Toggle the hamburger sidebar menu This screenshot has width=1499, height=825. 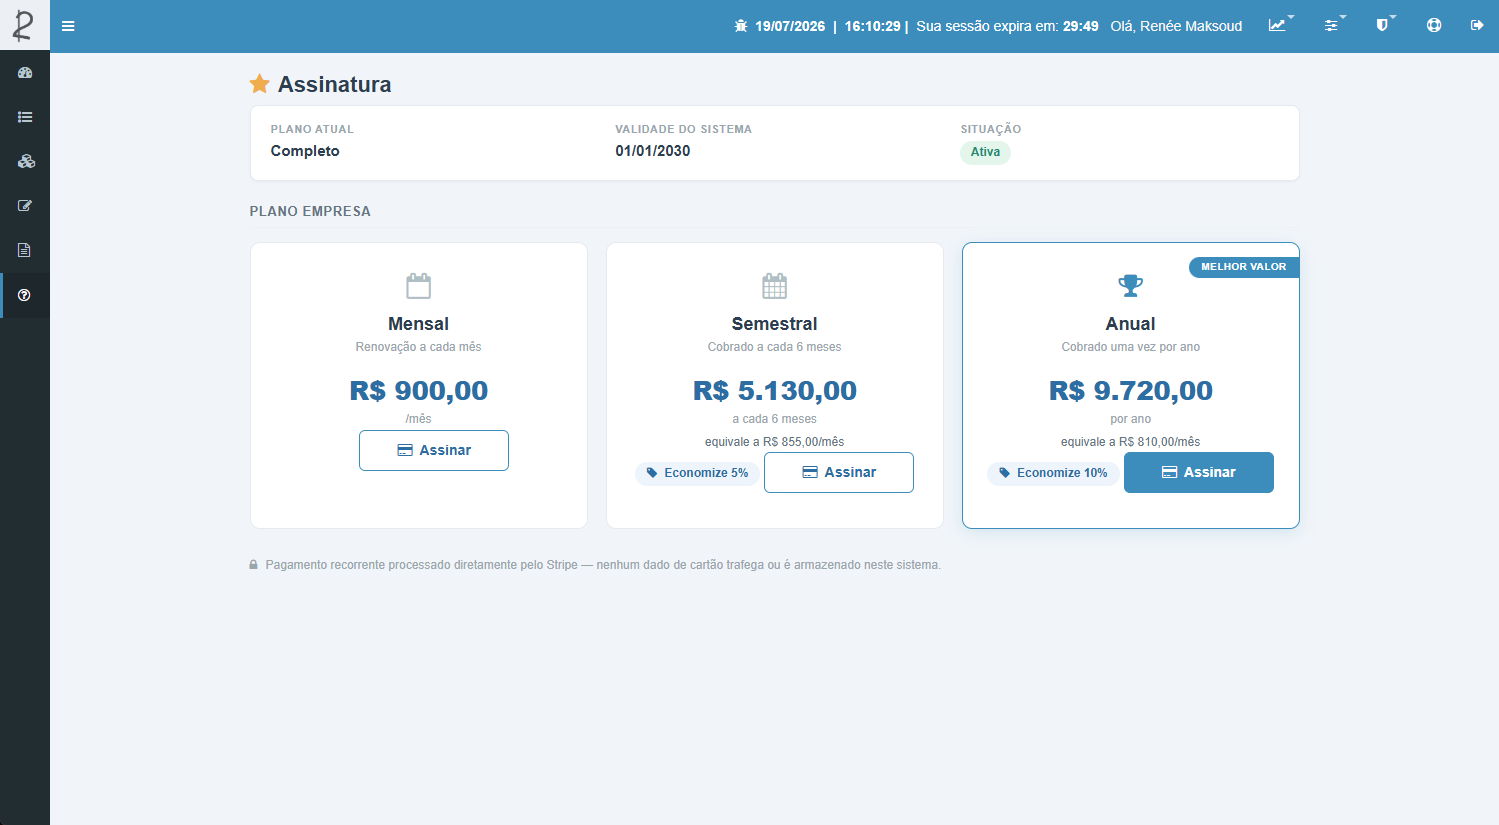point(68,26)
